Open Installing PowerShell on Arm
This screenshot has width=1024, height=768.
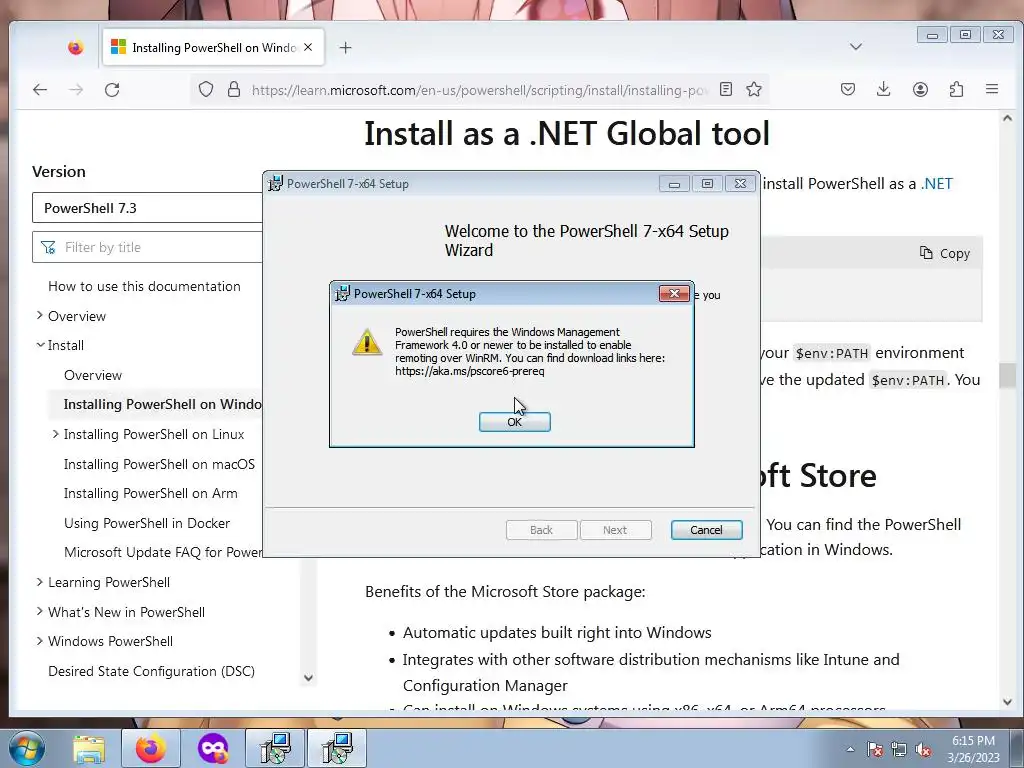151,494
